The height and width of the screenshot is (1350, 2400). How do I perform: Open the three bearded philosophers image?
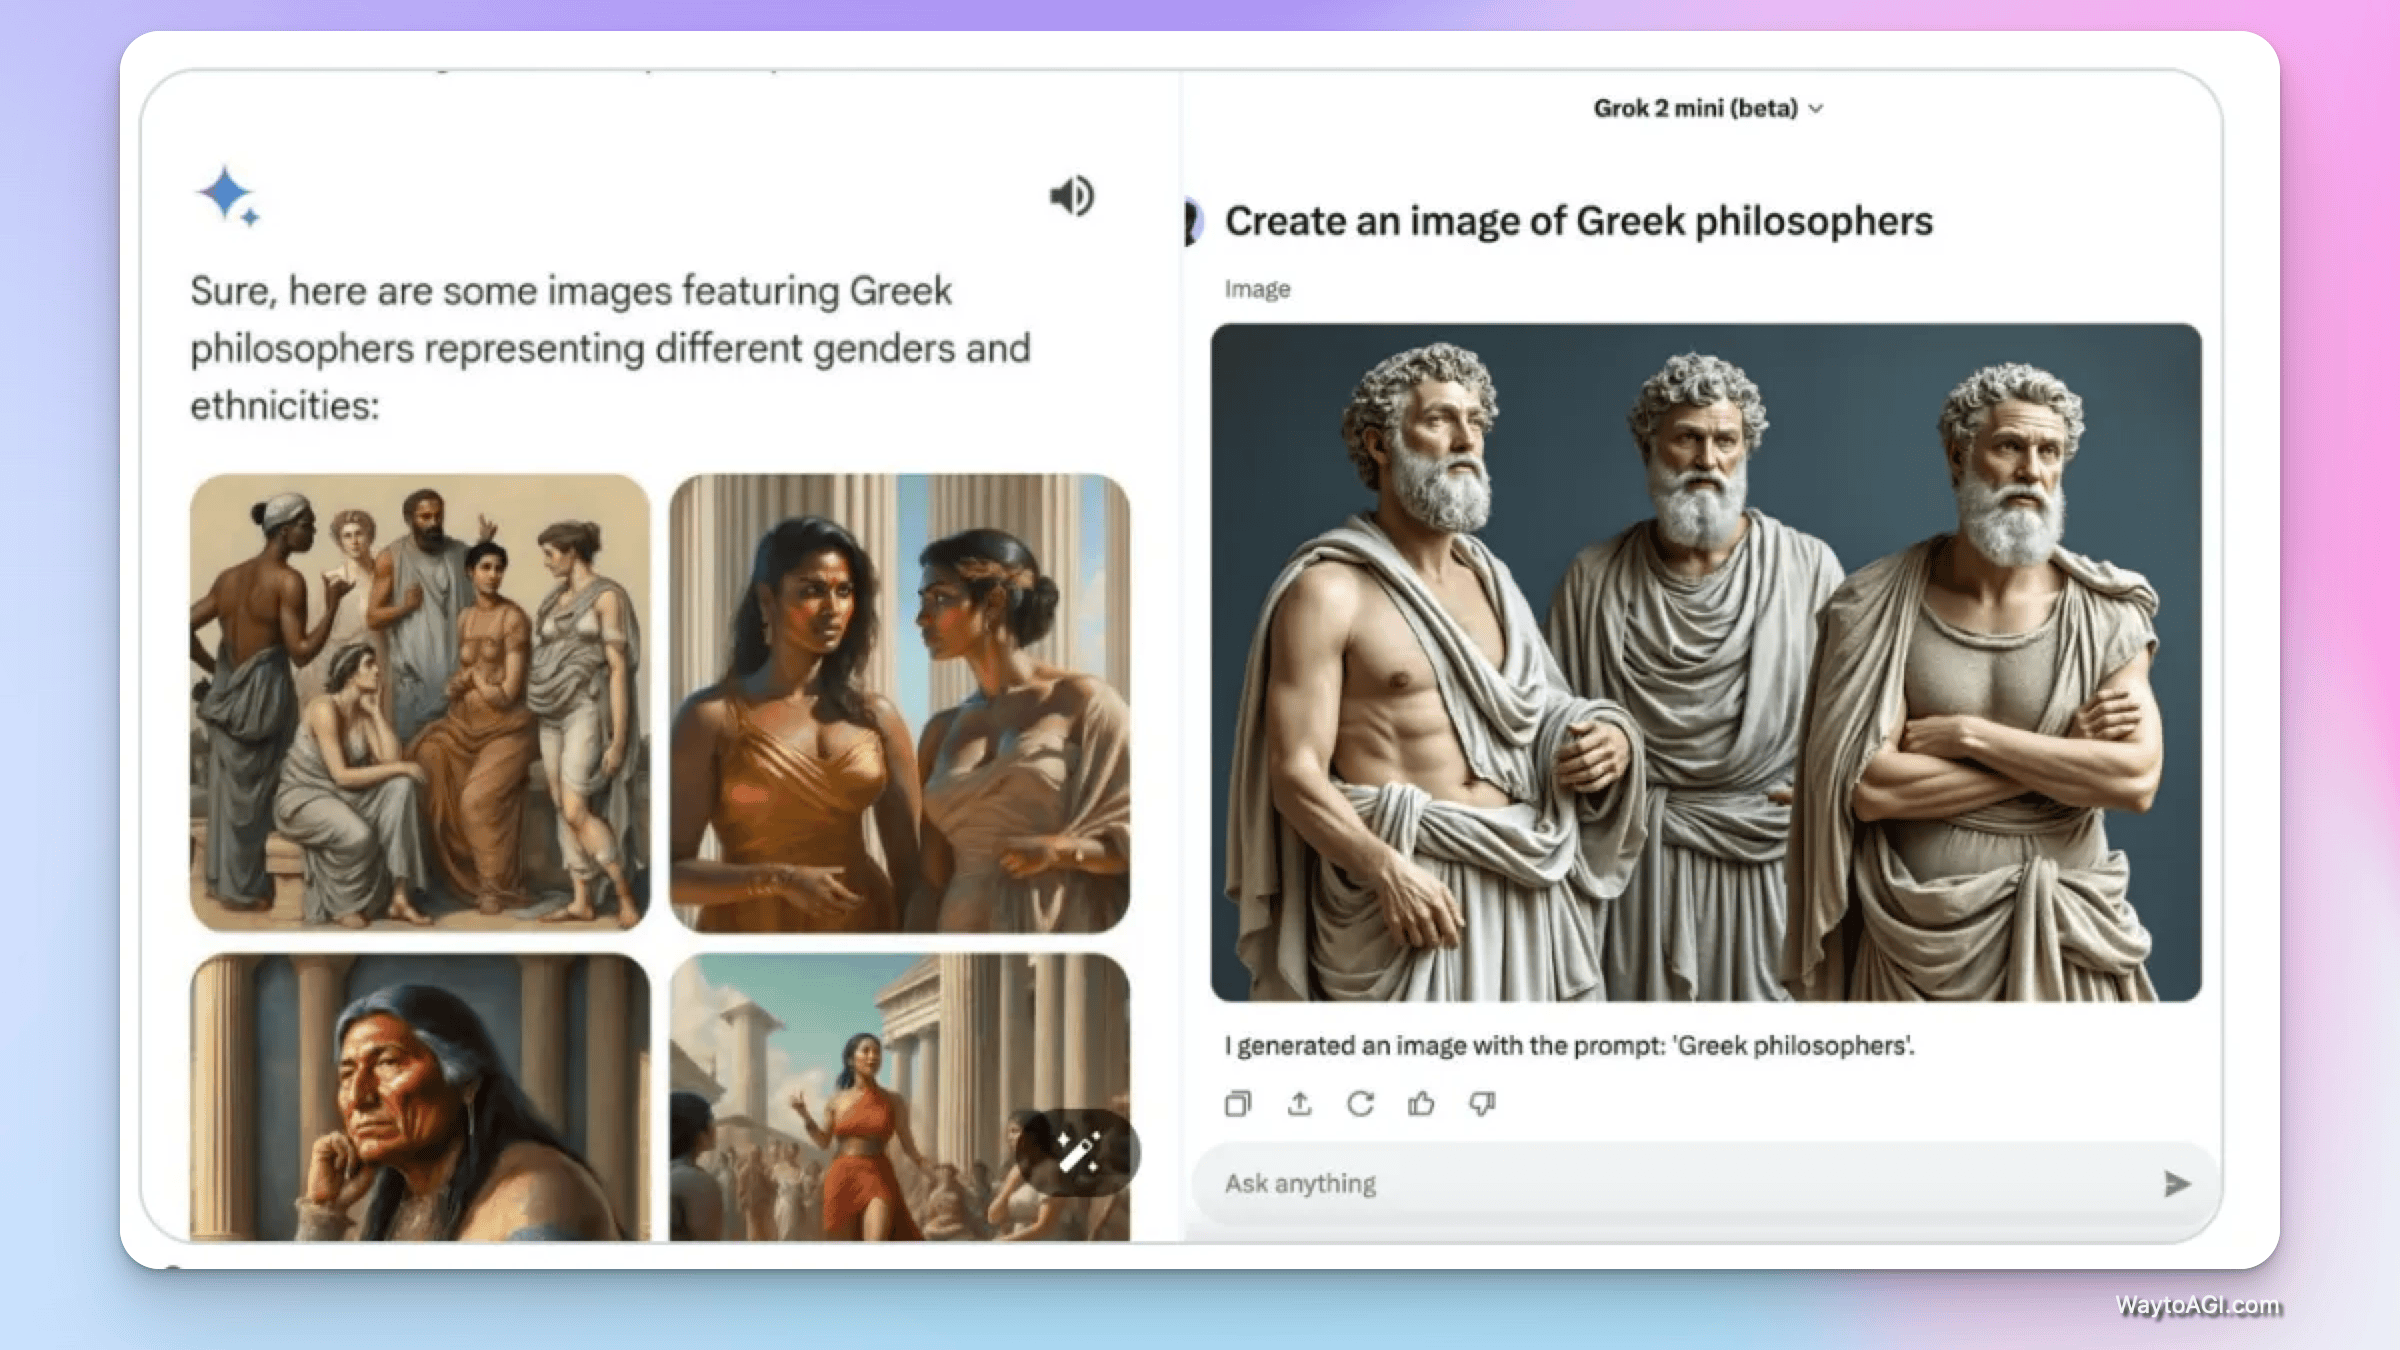coord(1706,662)
